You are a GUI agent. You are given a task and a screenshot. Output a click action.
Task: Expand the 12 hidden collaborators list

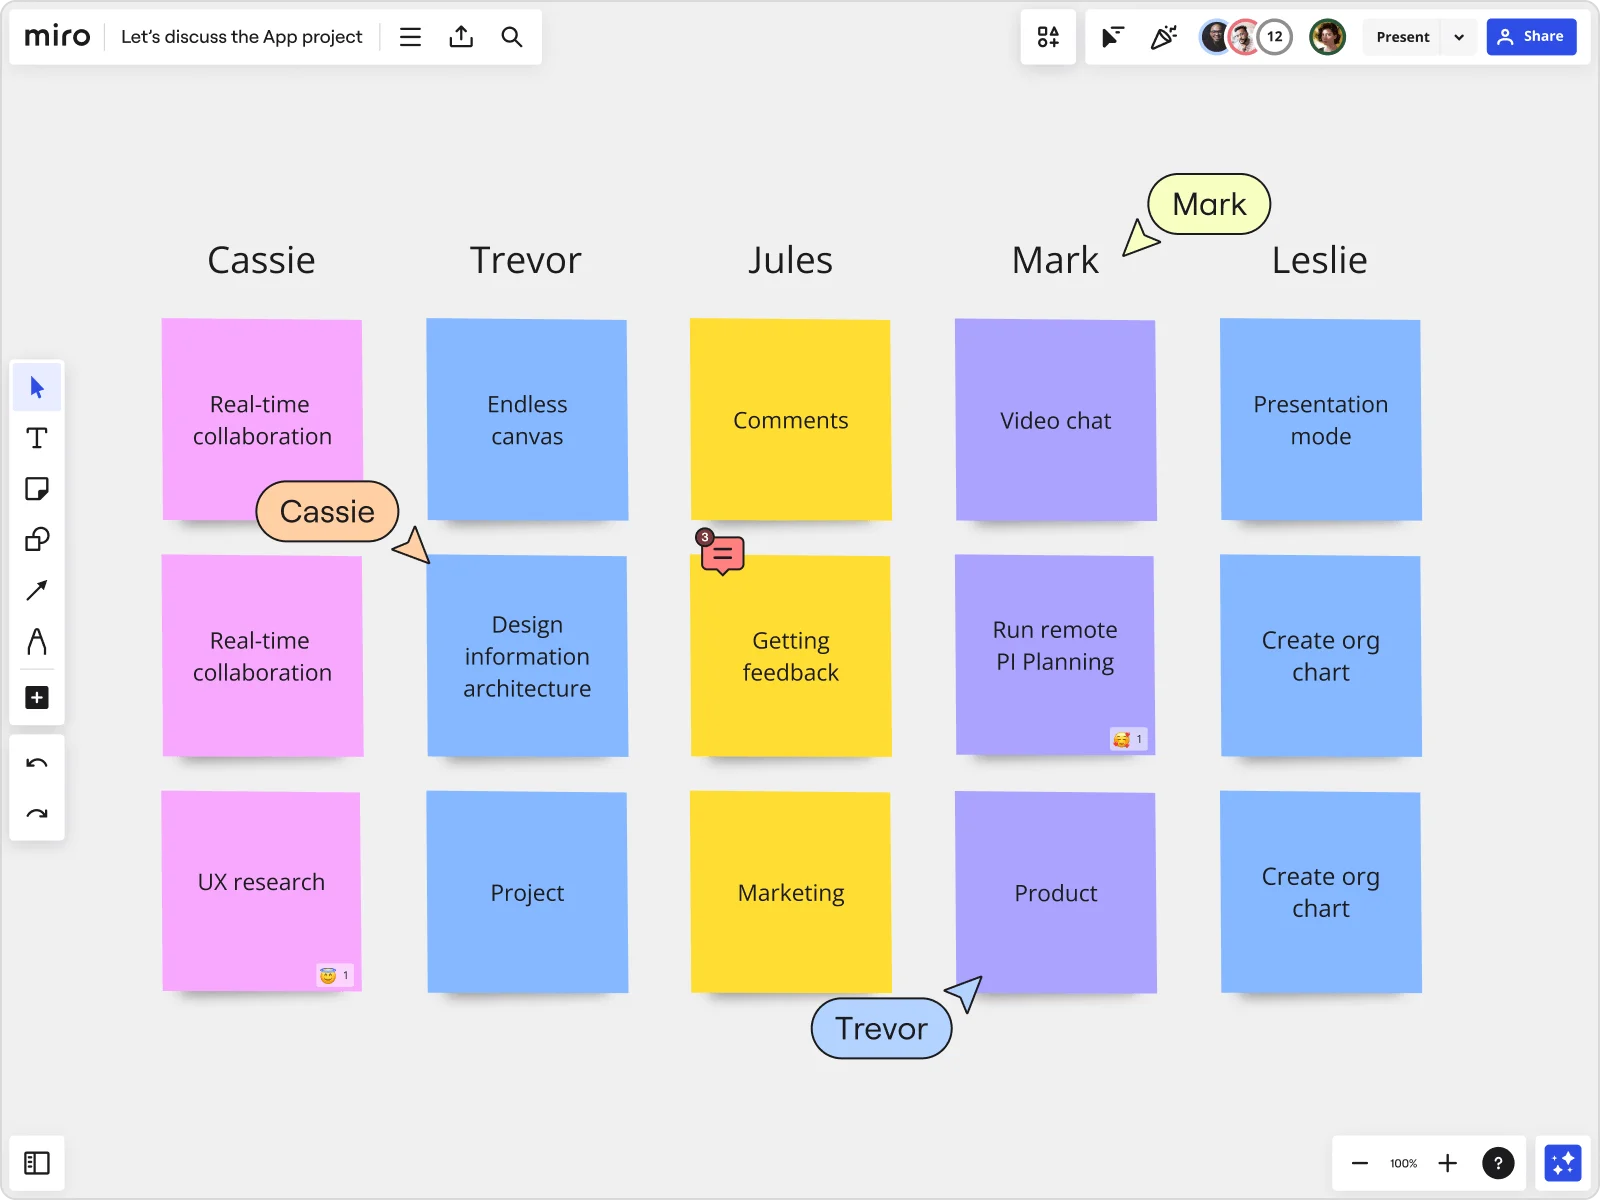(1275, 37)
